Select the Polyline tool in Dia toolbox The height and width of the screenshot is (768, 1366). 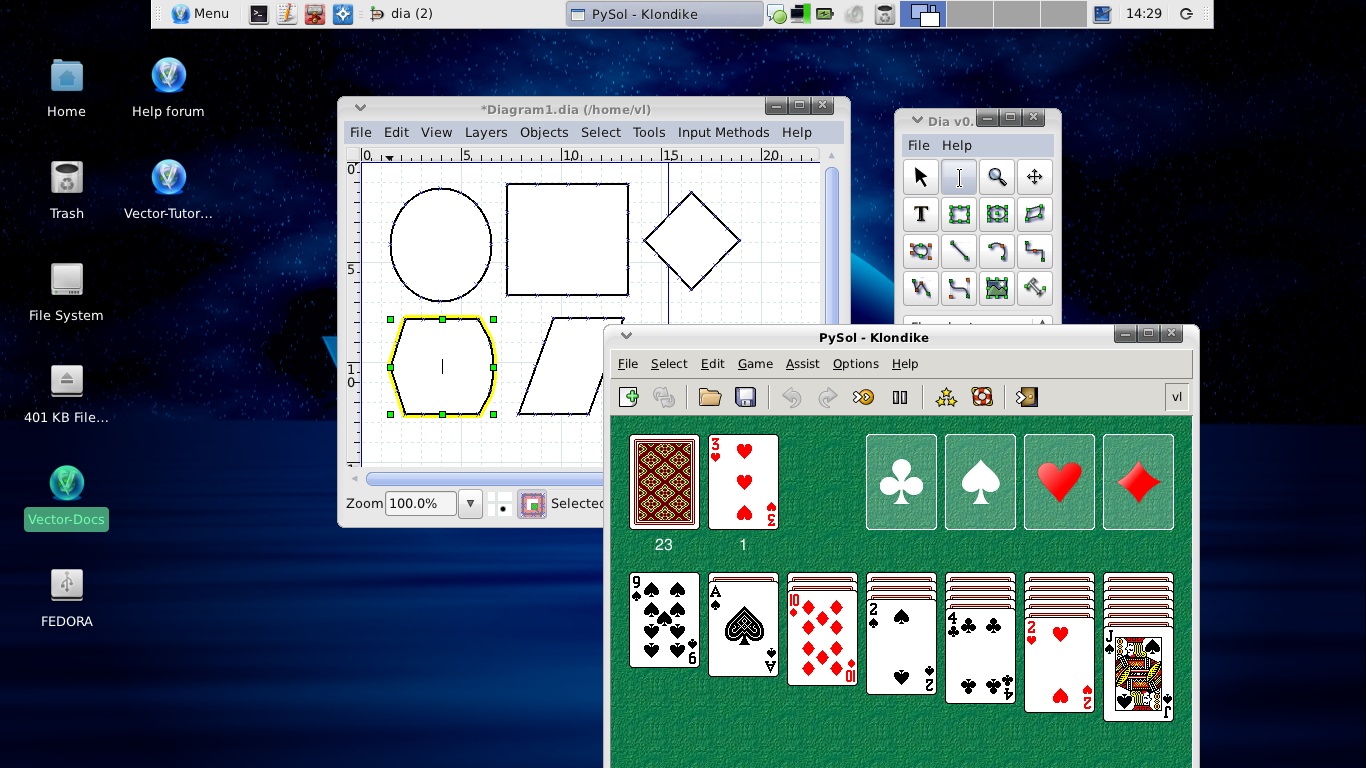921,288
